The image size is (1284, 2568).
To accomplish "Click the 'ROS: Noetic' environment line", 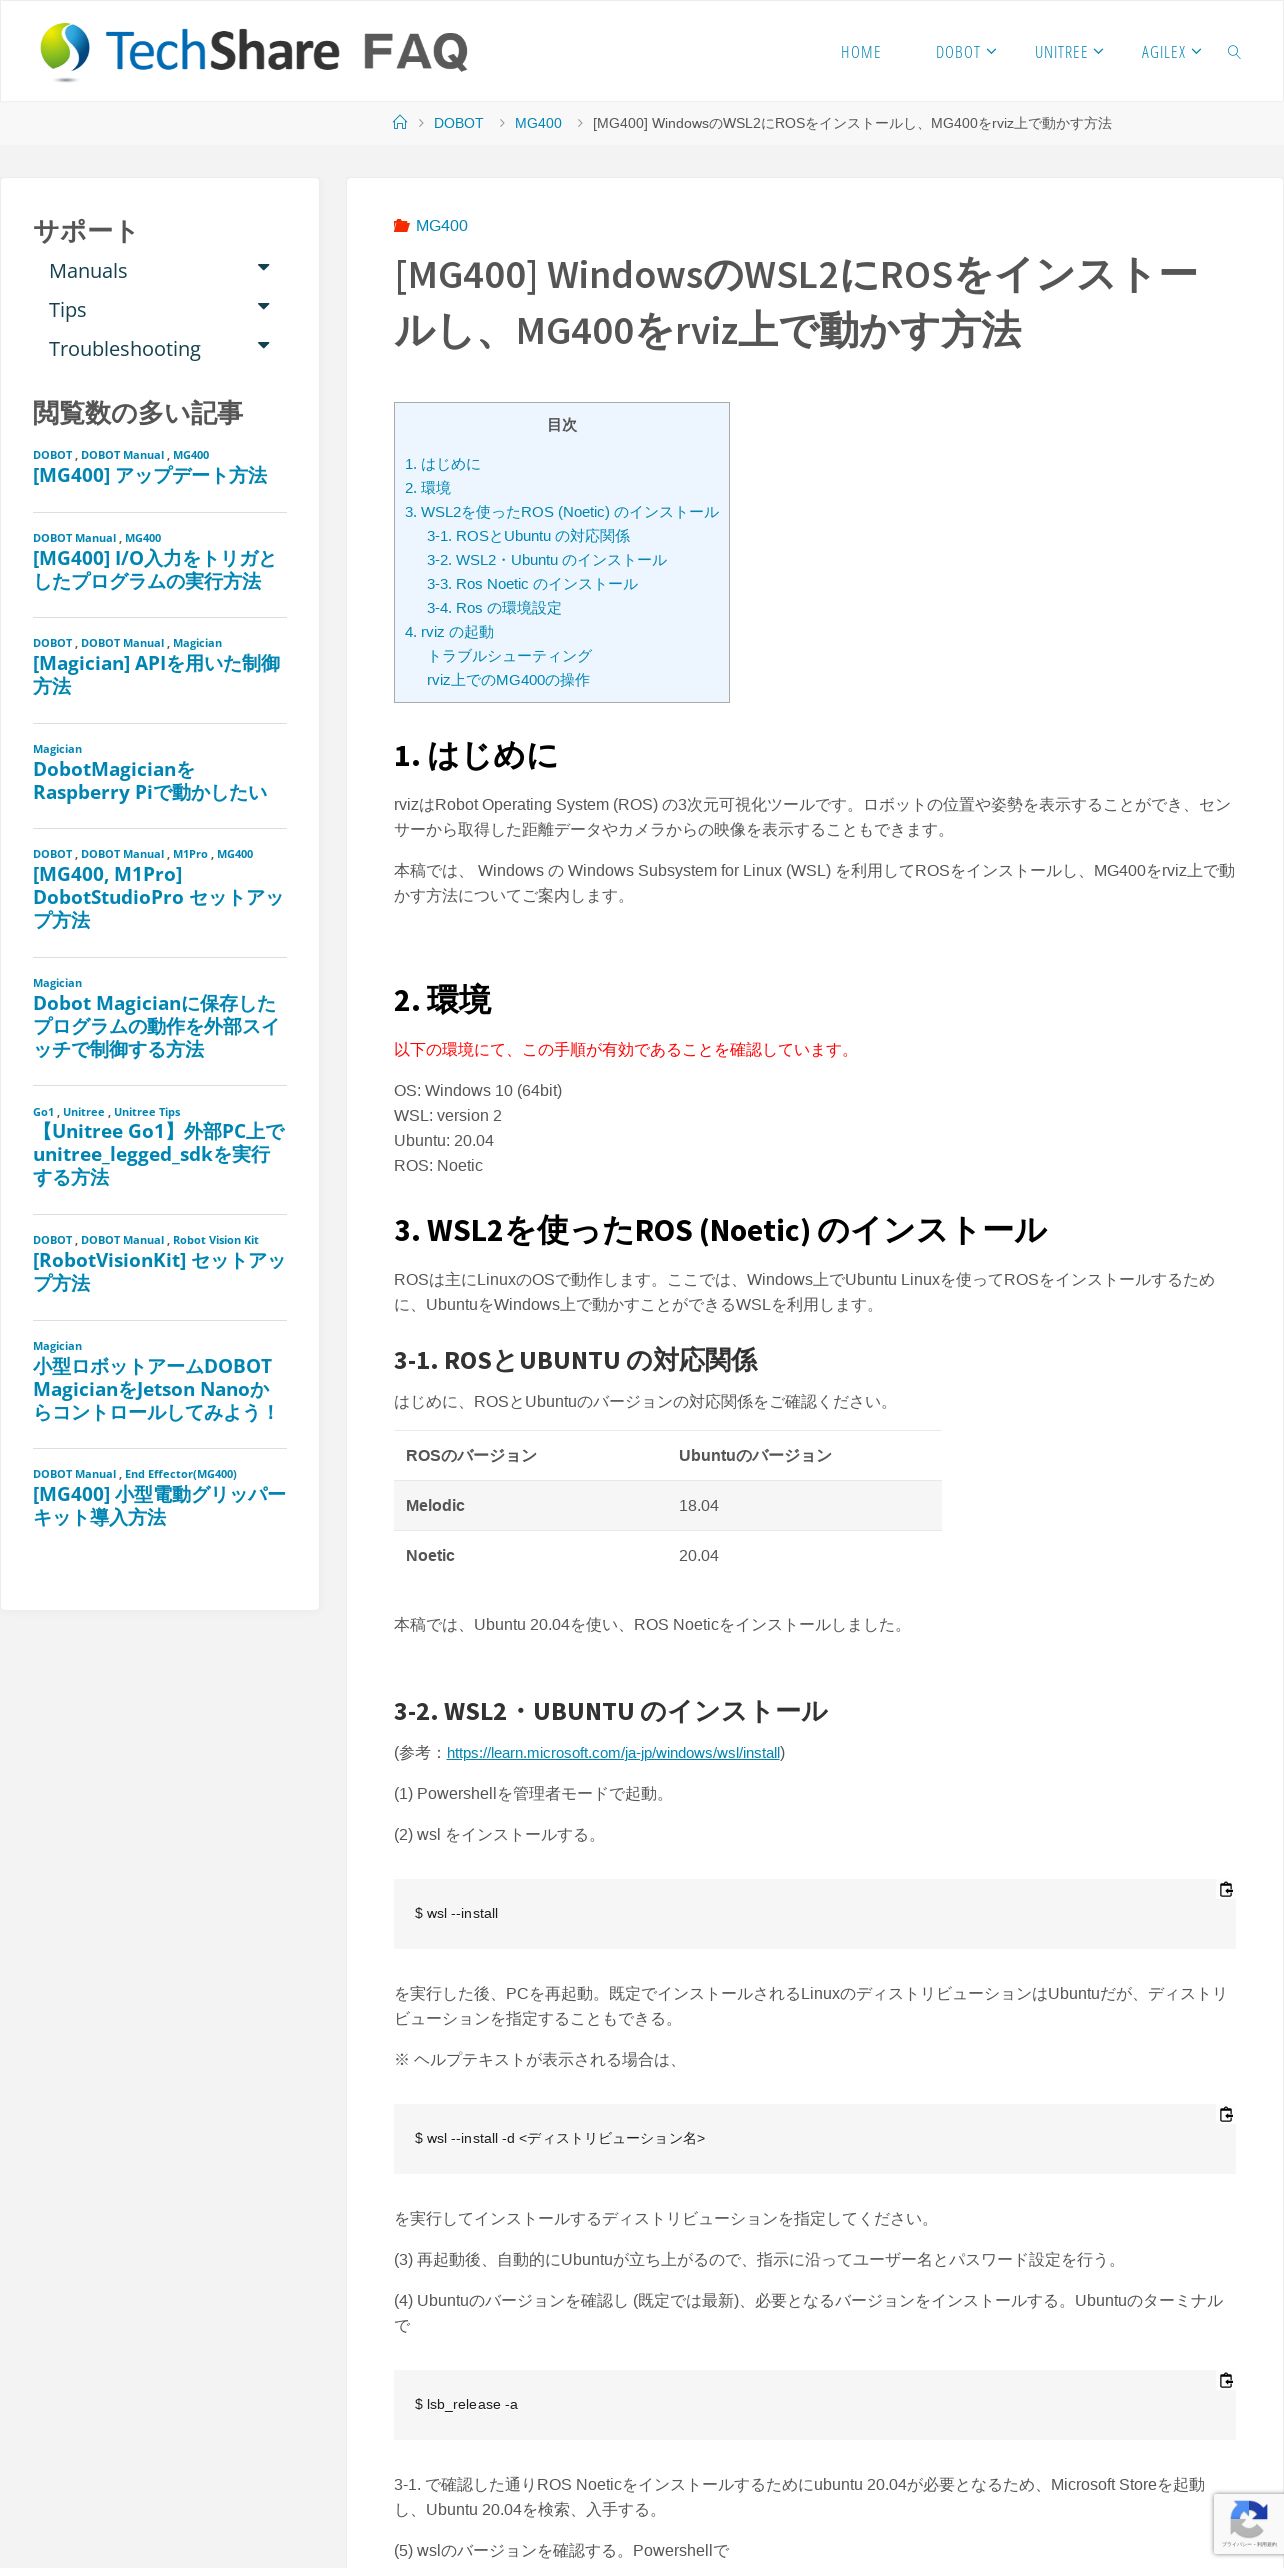I will point(438,1166).
